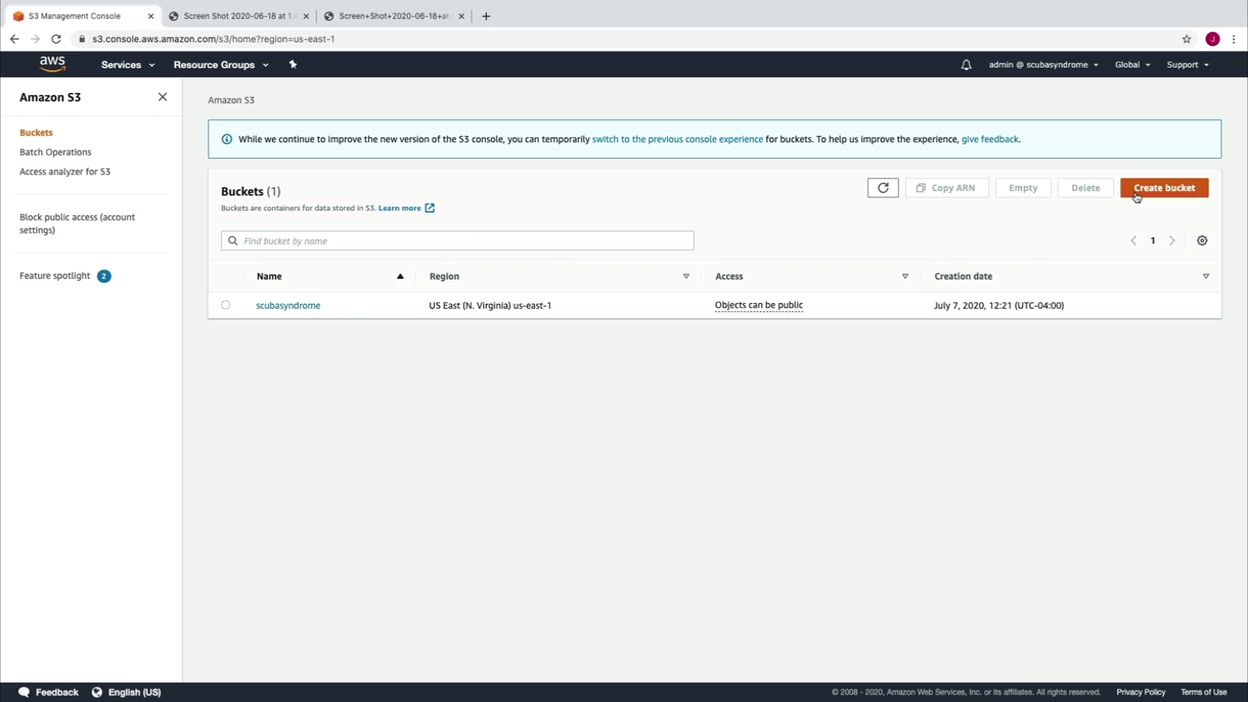This screenshot has width=1248, height=702.
Task: Select Buckets in the sidebar
Action: pos(36,132)
